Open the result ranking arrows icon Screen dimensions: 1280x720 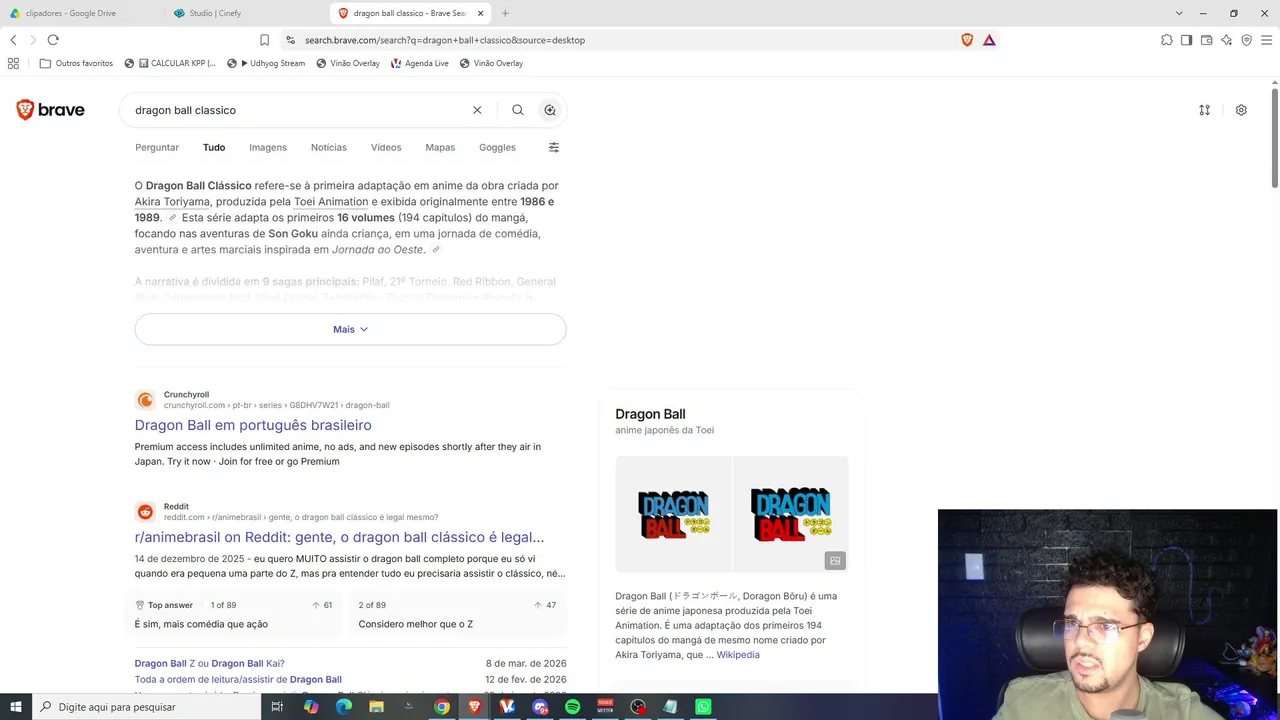1205,110
